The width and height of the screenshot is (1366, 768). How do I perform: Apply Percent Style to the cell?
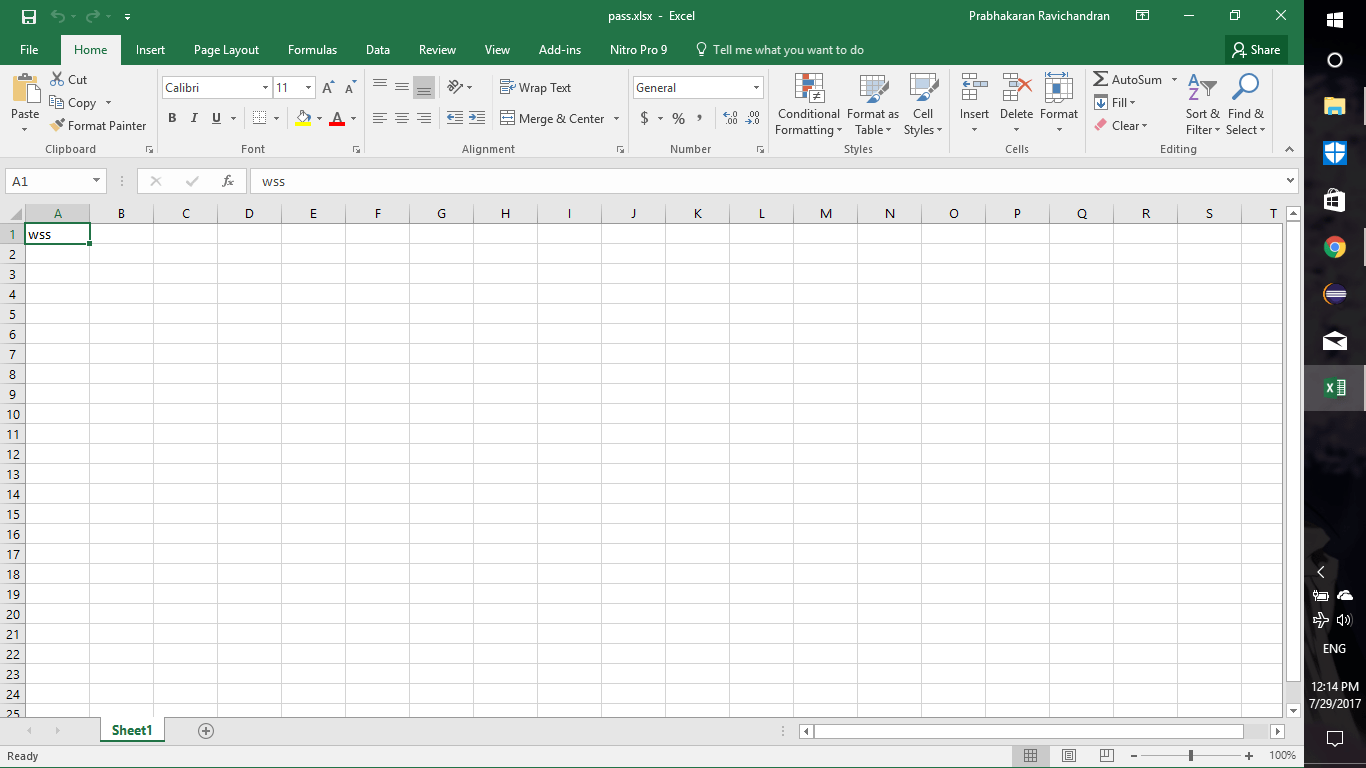pyautogui.click(x=678, y=118)
